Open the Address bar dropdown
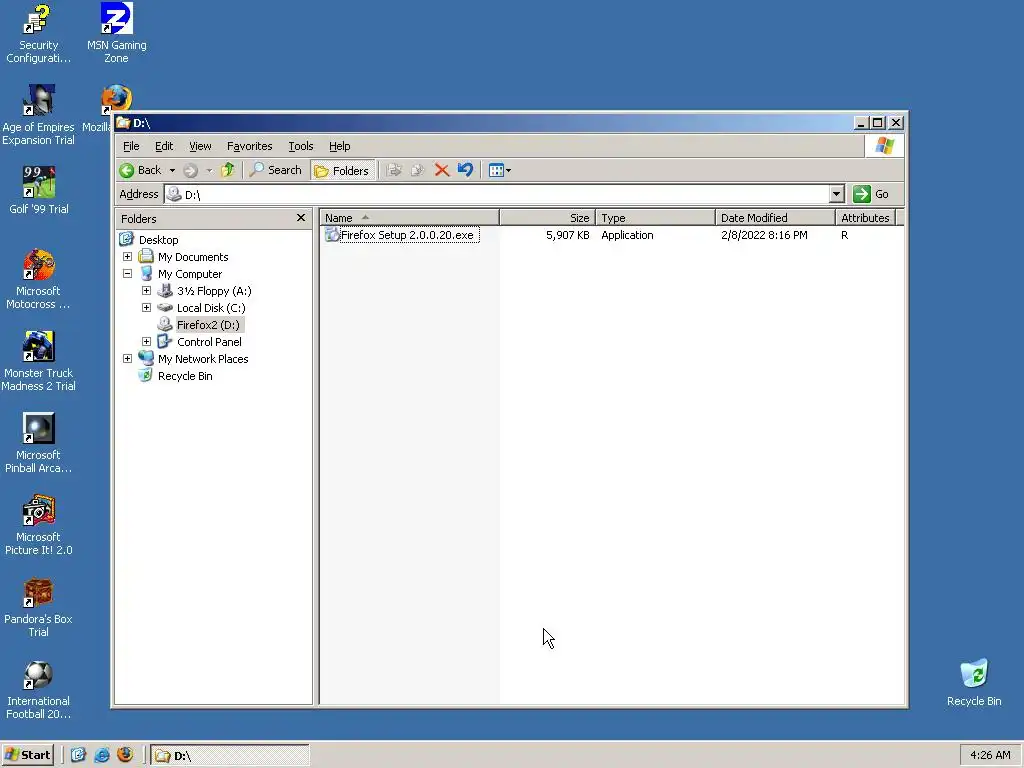The height and width of the screenshot is (768, 1024). pos(837,194)
